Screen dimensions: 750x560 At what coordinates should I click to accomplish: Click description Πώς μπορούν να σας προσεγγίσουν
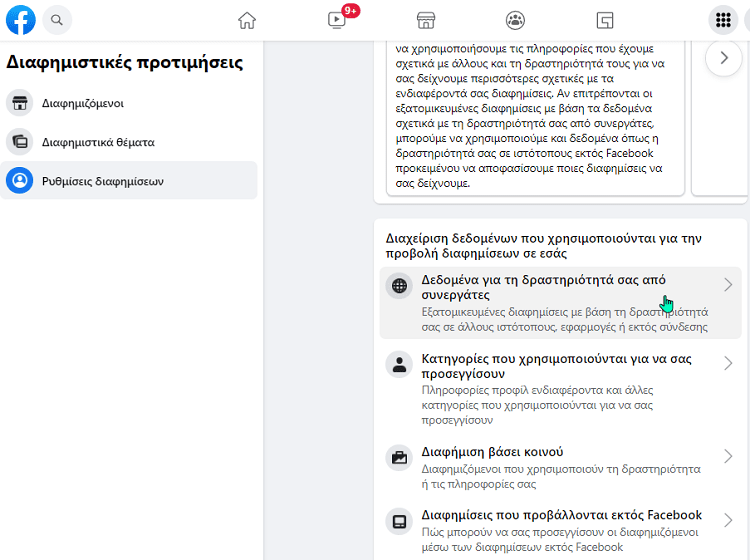coord(560,540)
